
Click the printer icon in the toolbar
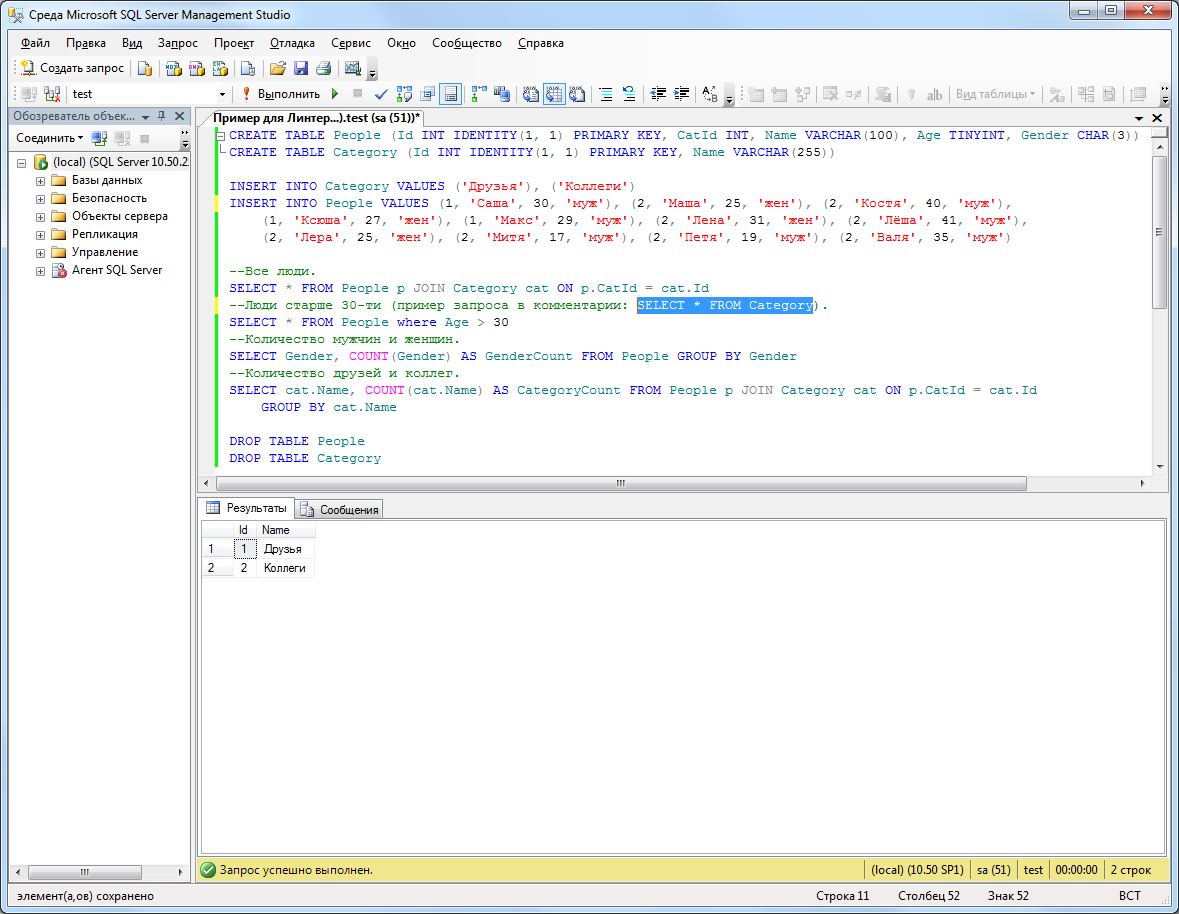point(323,68)
